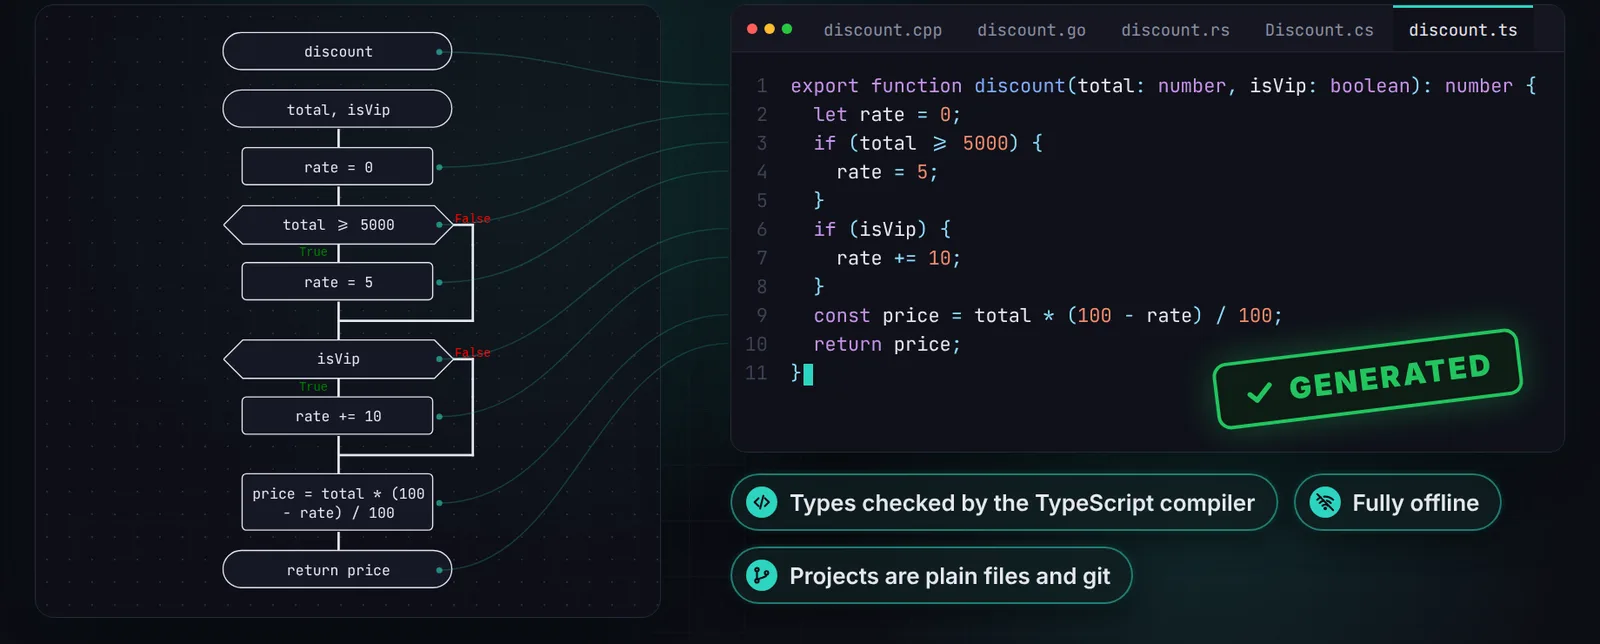1600x644 pixels.
Task: Select the 'rate = 5' flowchart block
Action: coord(337,282)
